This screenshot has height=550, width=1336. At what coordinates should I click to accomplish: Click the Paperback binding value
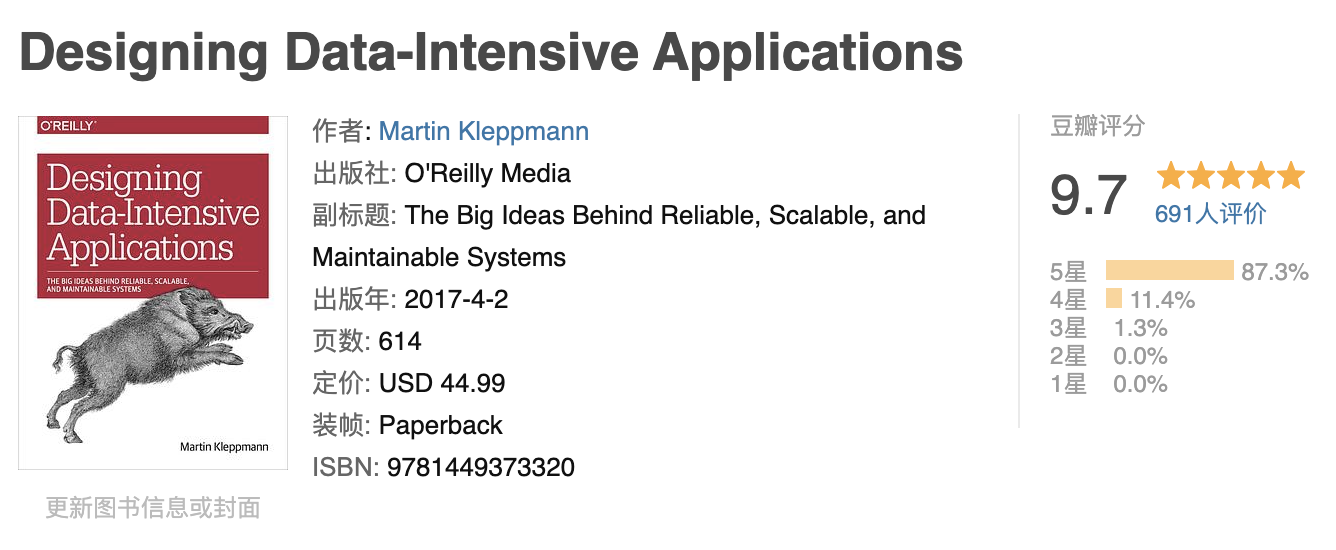441,425
